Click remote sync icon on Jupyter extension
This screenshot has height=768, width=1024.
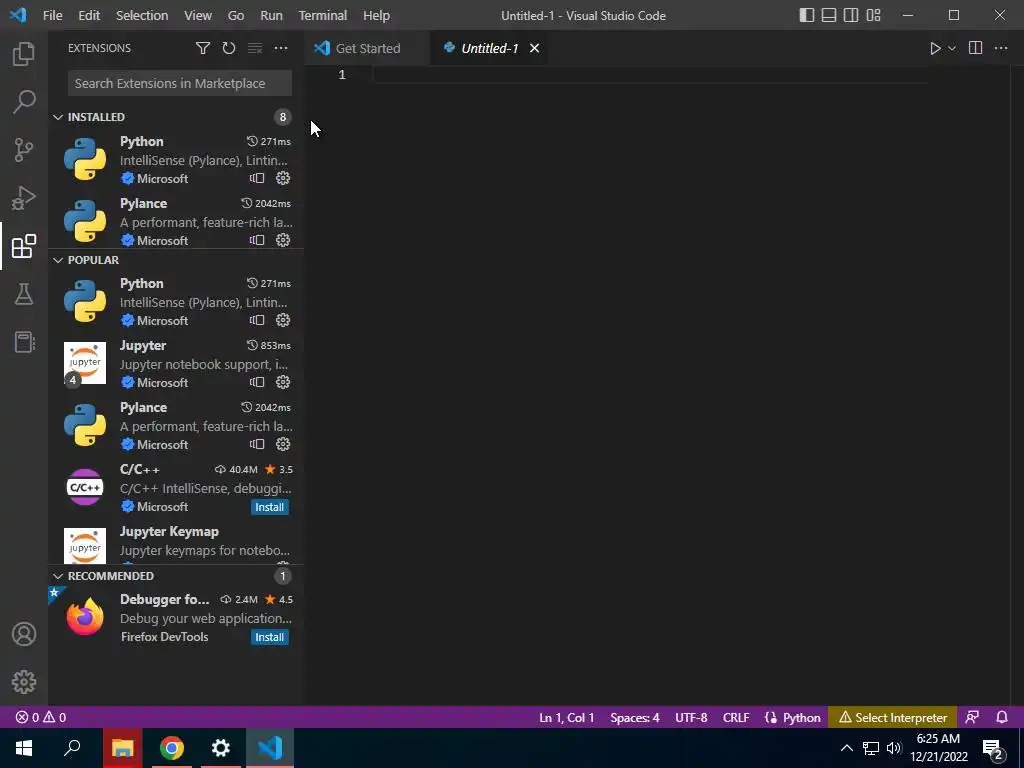pyautogui.click(x=257, y=382)
